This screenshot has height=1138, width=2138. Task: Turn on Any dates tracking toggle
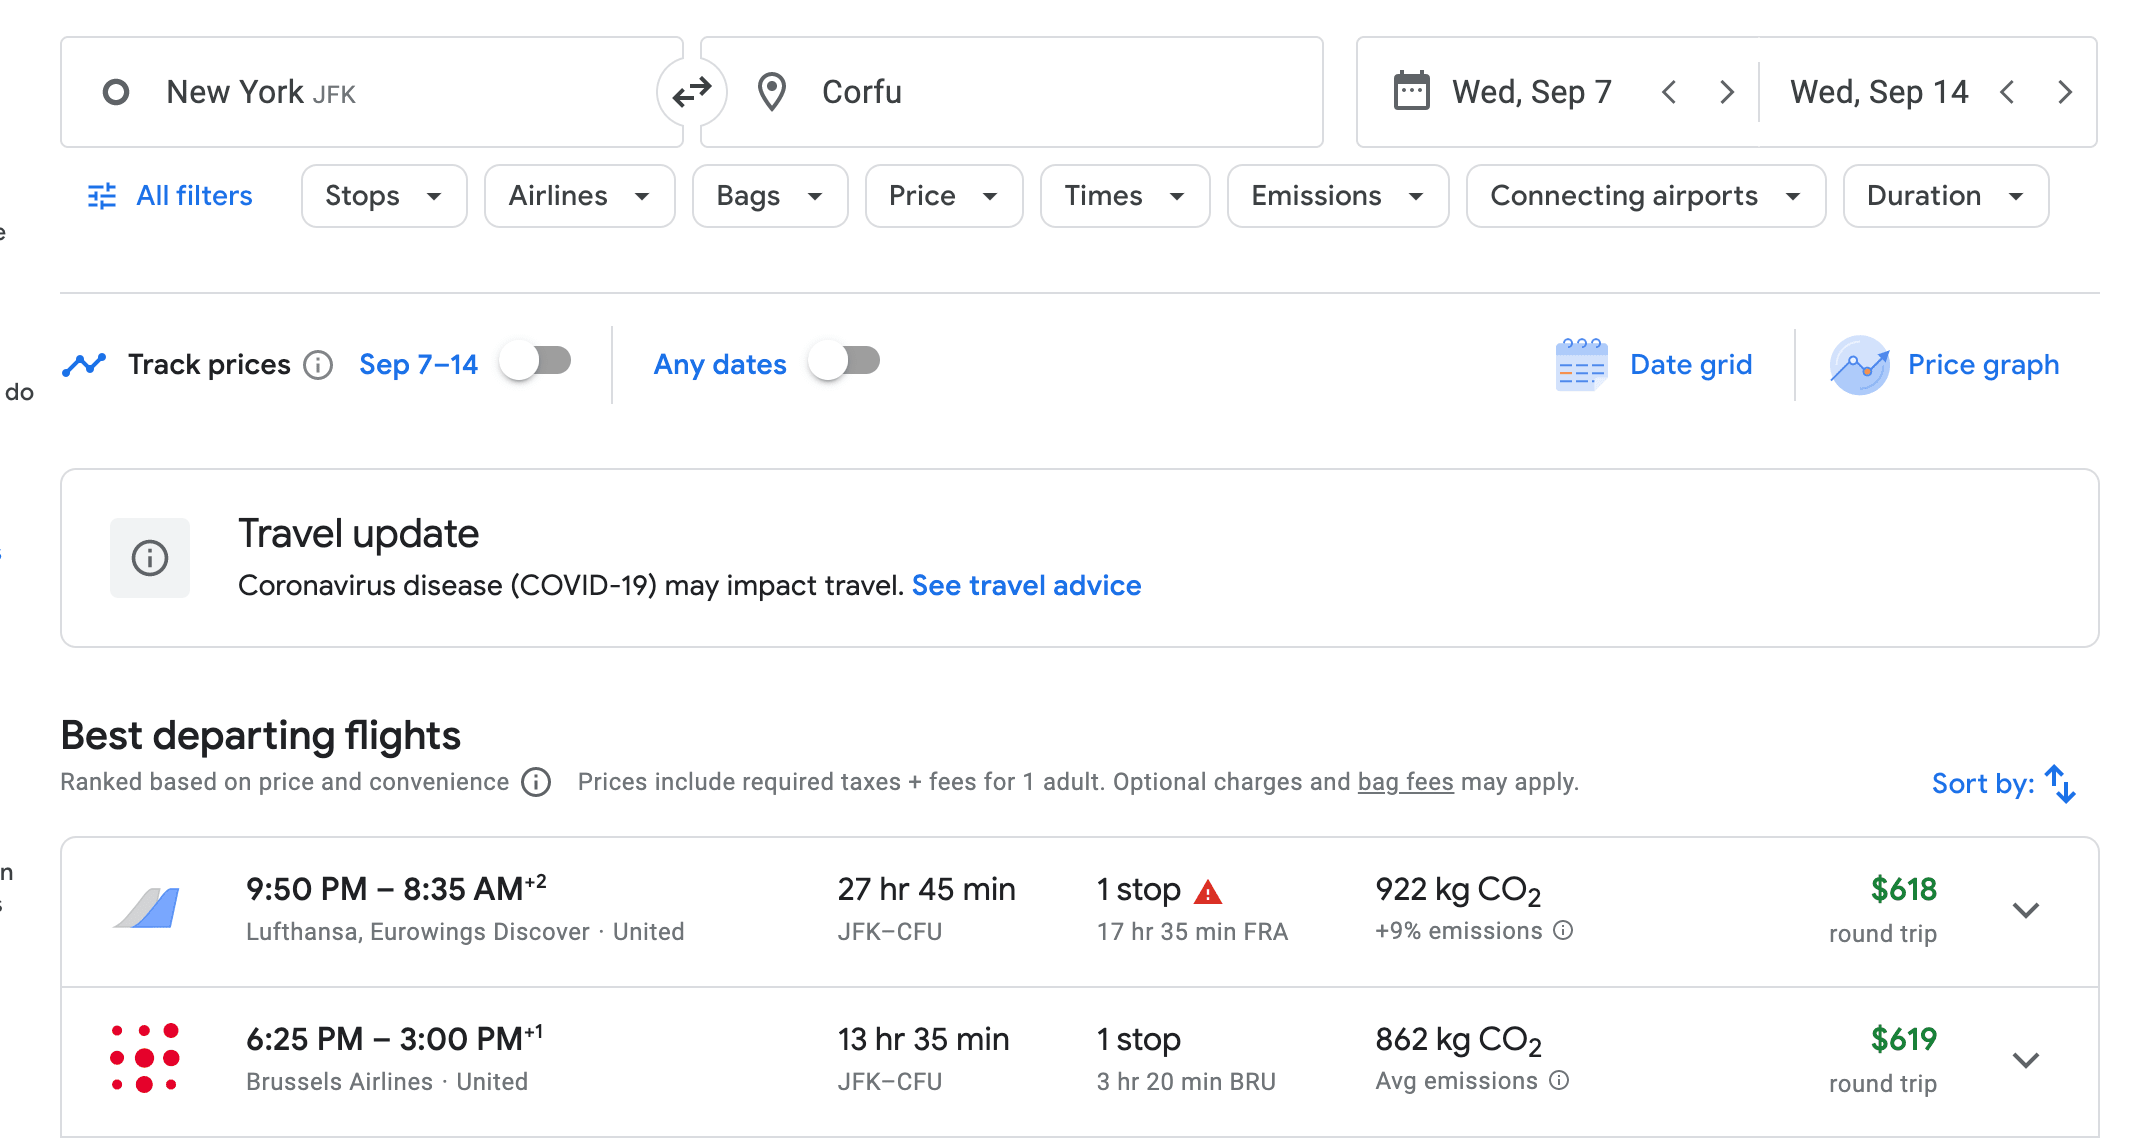[845, 361]
